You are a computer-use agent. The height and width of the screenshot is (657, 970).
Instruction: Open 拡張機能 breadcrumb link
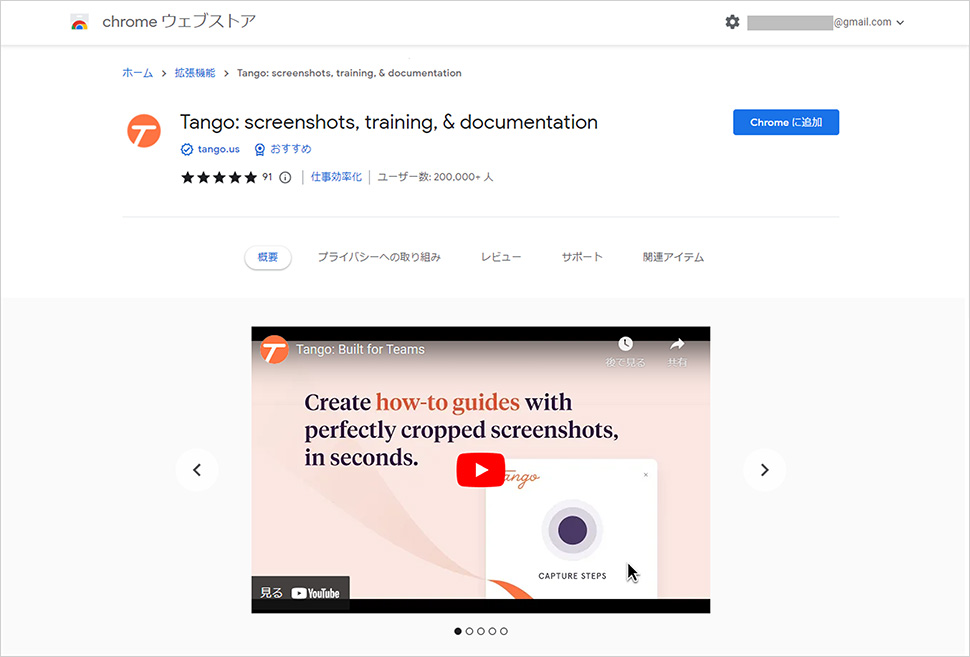(195, 73)
